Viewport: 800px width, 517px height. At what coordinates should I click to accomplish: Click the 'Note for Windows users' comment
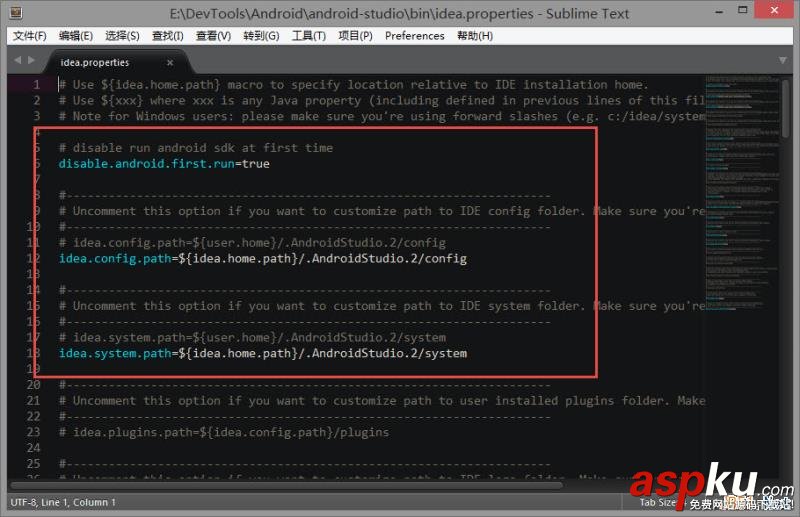[x=382, y=116]
